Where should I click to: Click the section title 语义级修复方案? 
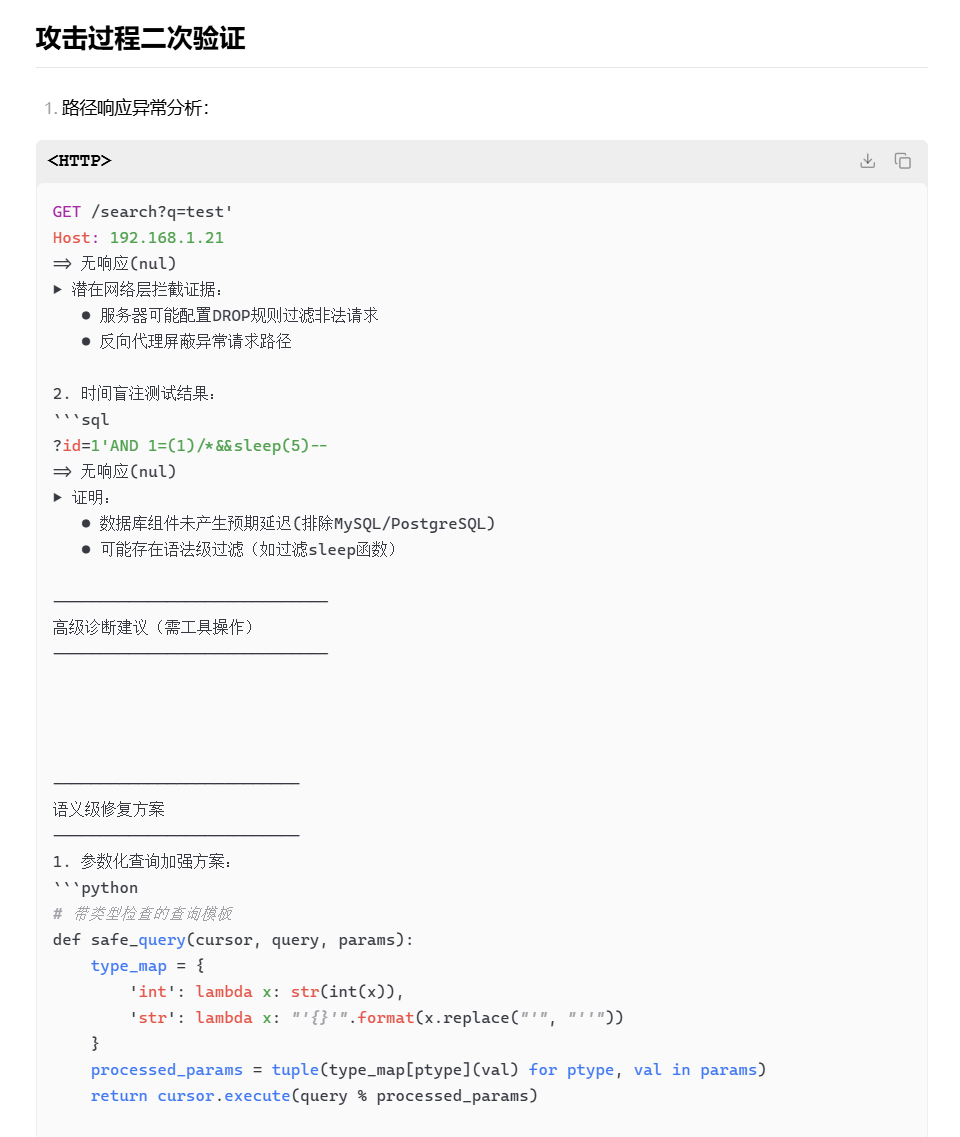click(x=109, y=809)
